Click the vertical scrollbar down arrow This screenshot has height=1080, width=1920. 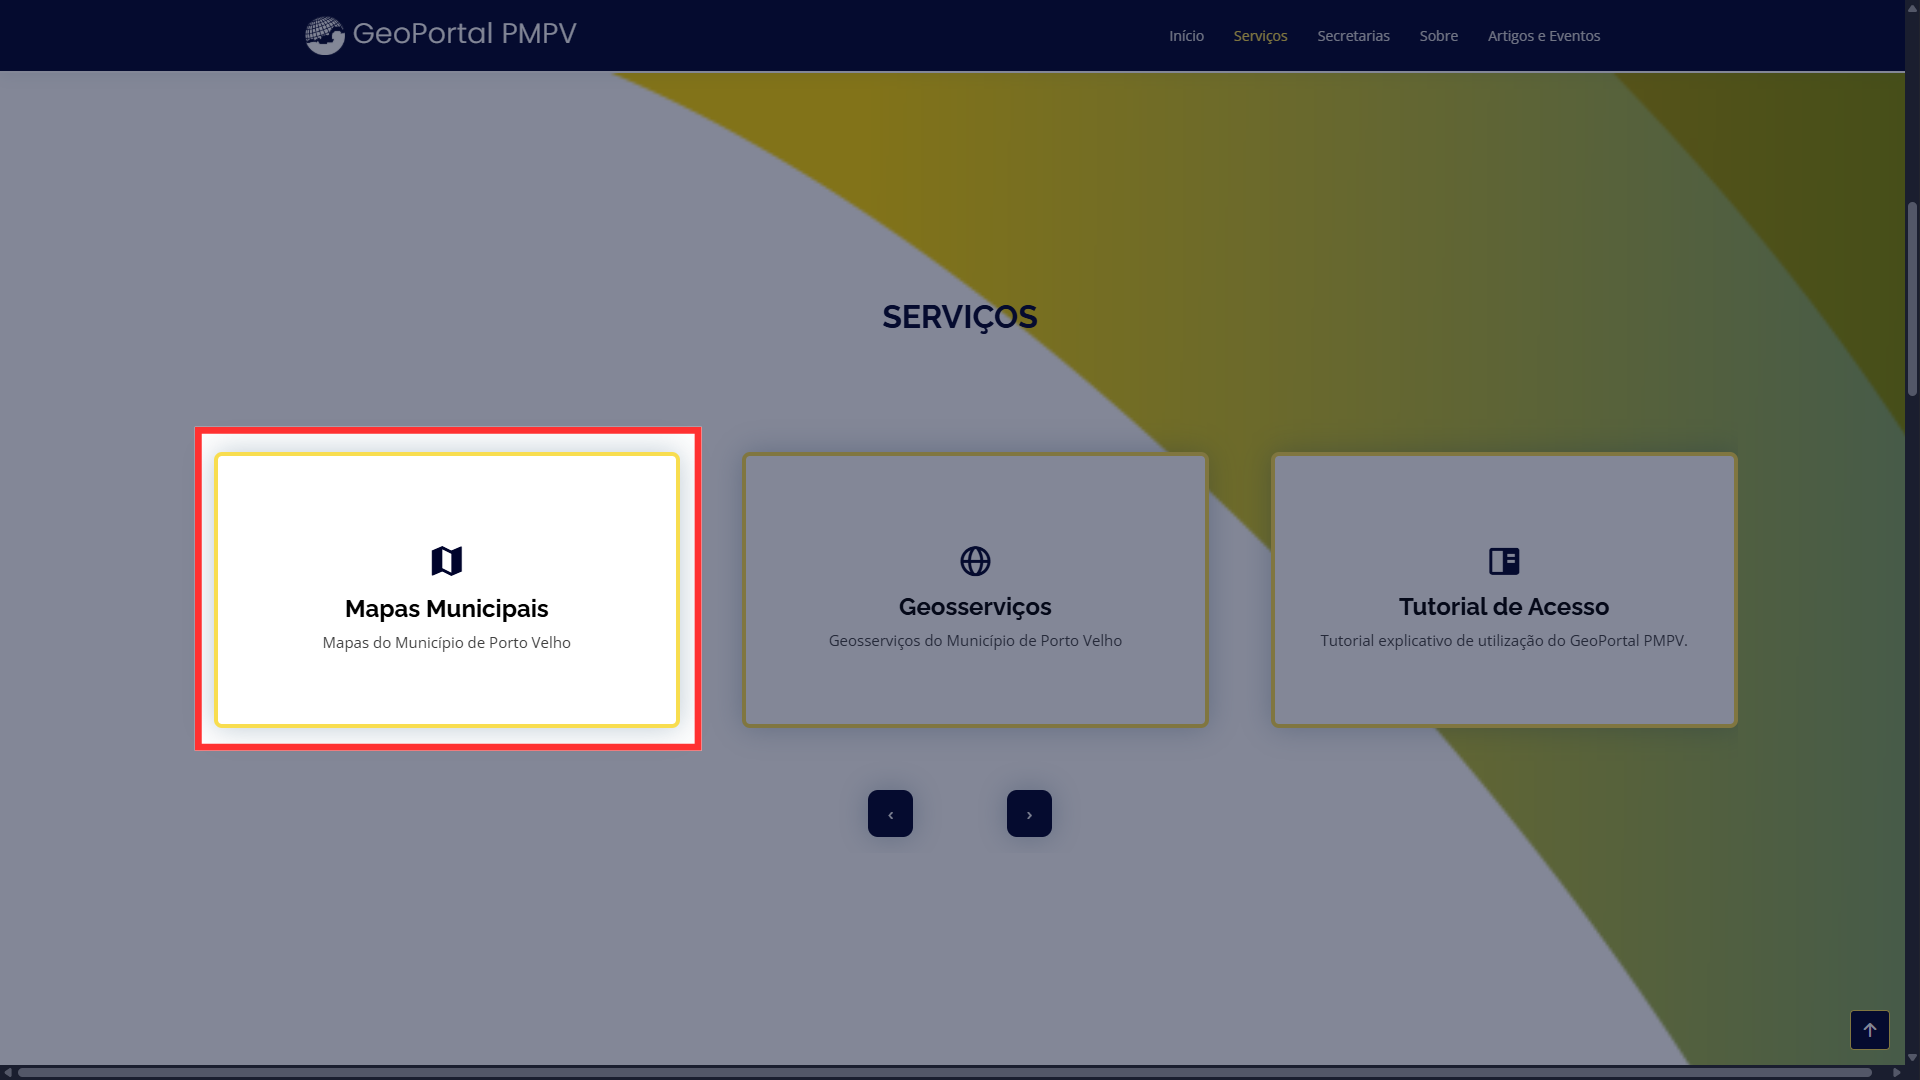click(x=1912, y=1057)
